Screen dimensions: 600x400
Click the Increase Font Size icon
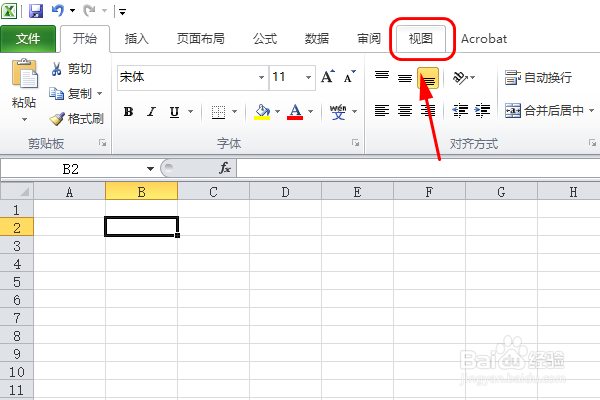(328, 77)
